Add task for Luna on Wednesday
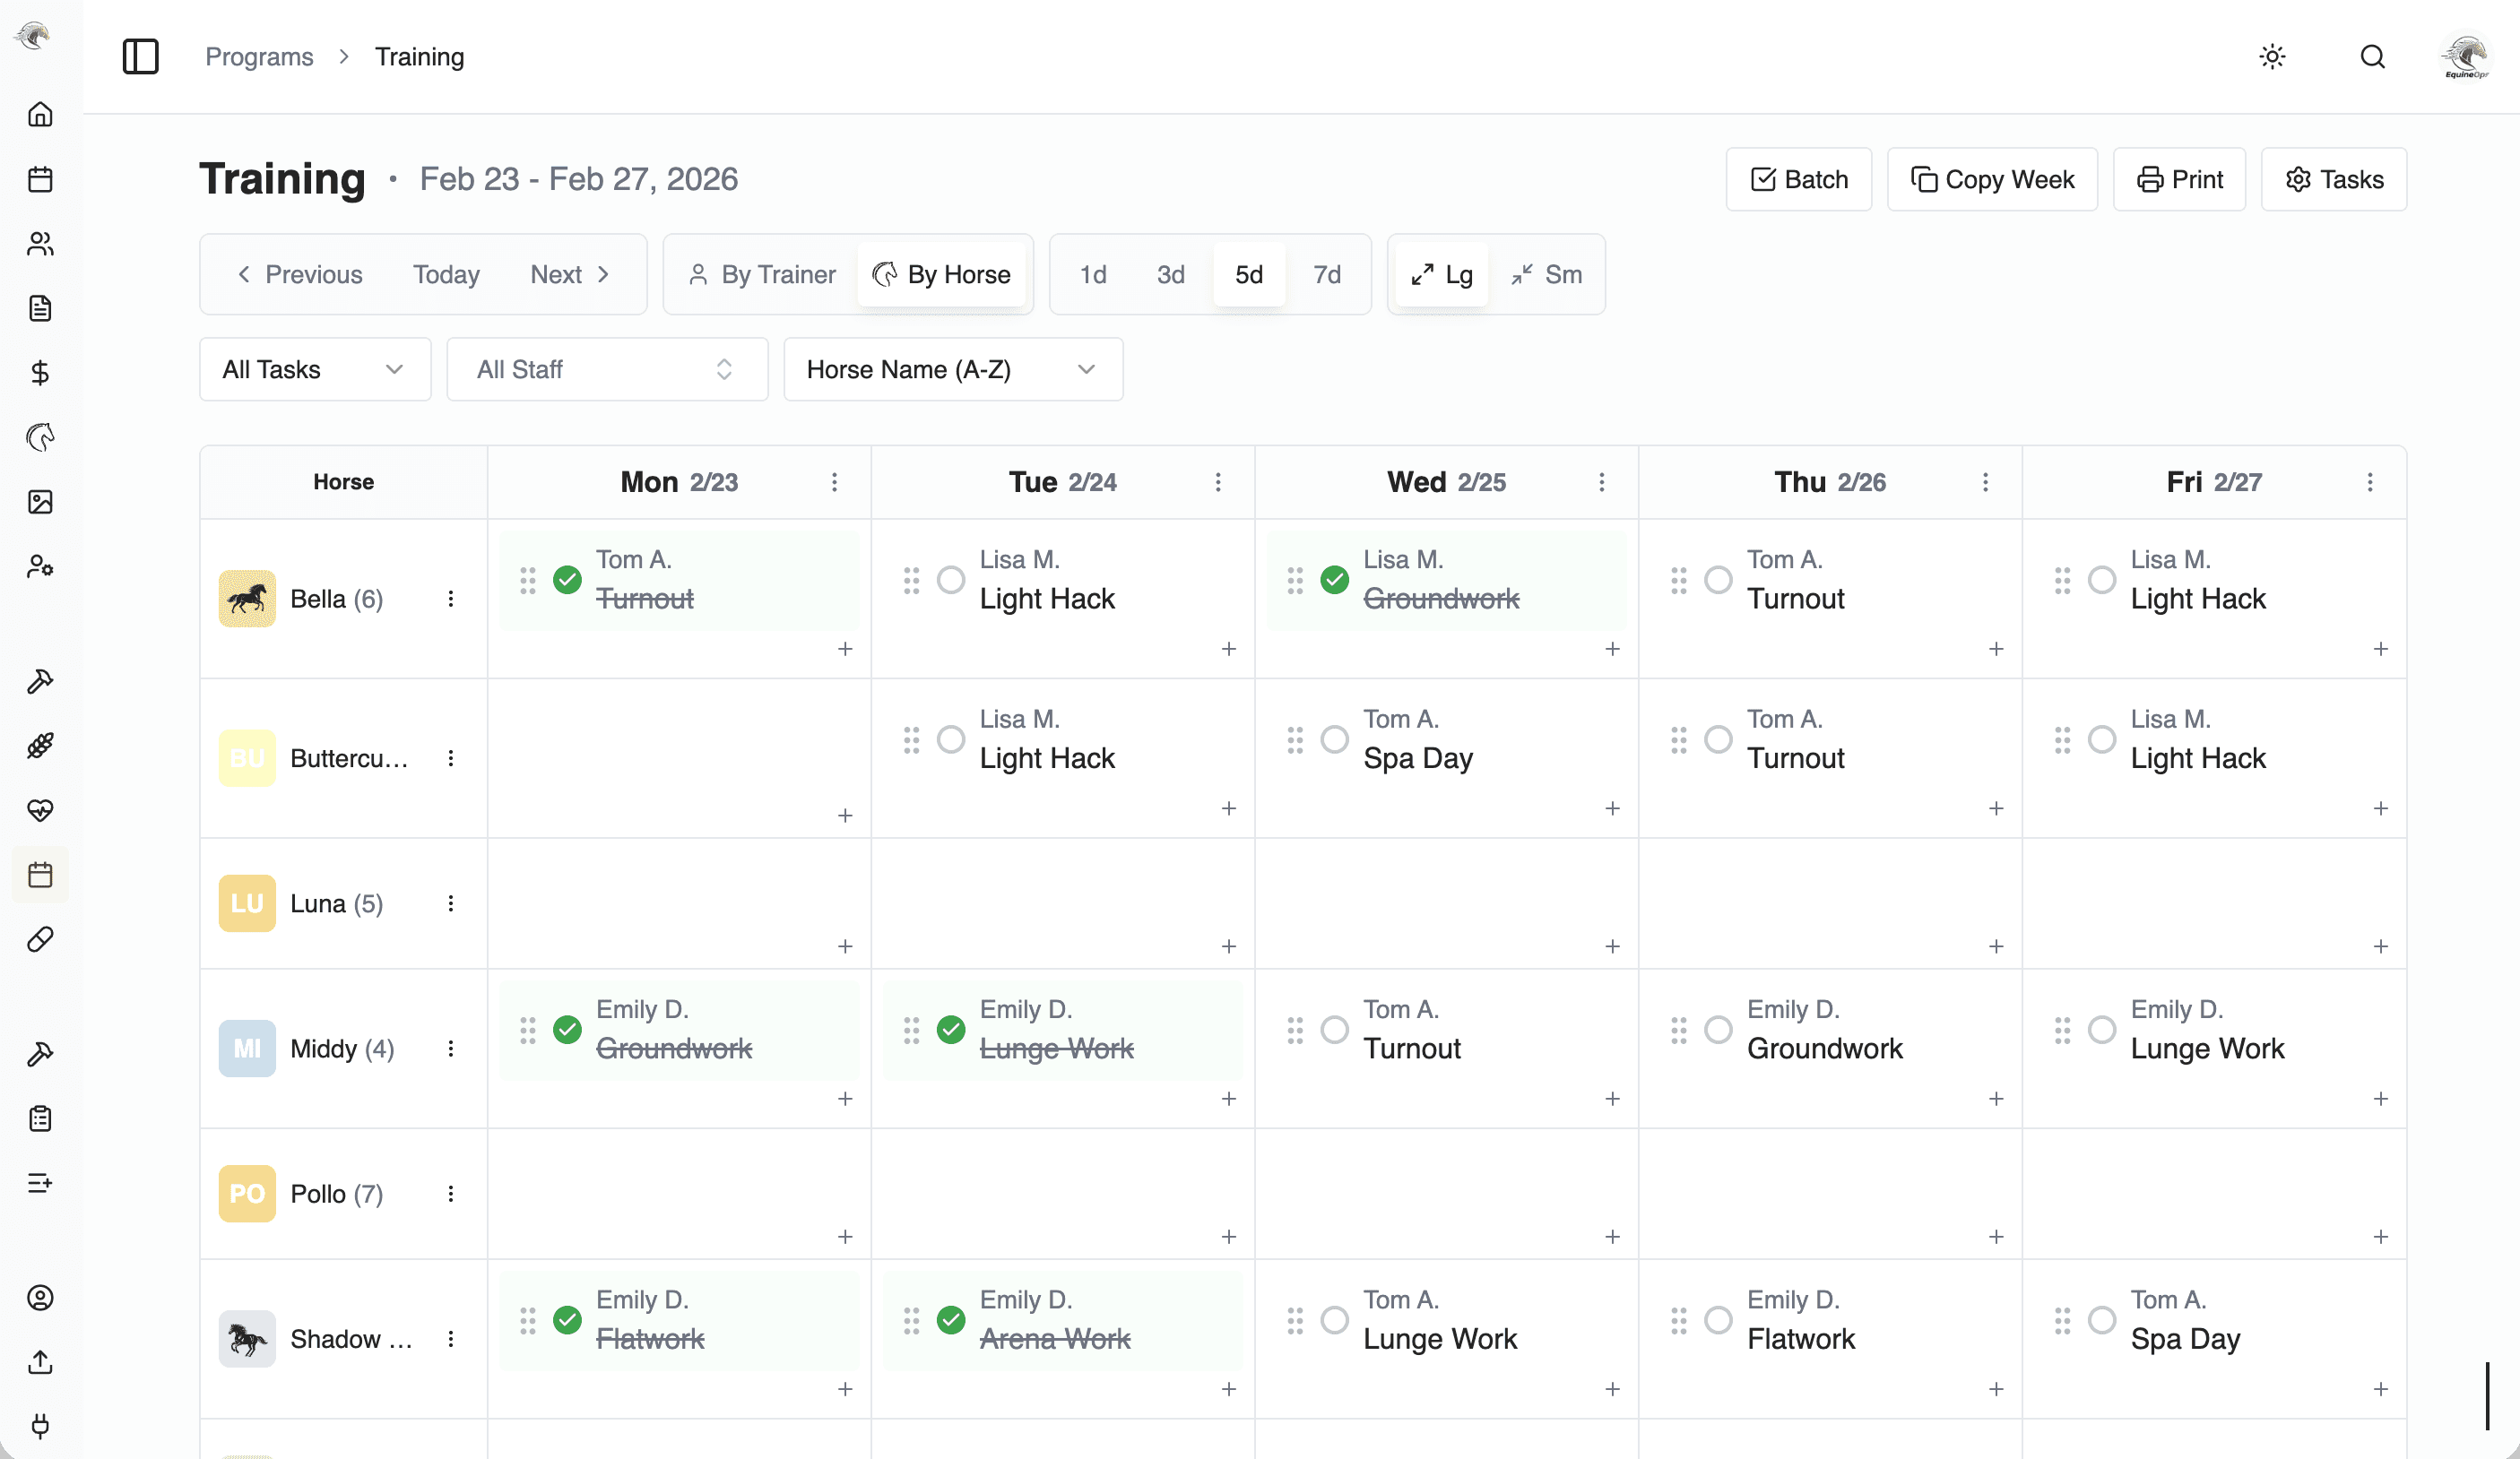2520x1459 pixels. coord(1612,946)
